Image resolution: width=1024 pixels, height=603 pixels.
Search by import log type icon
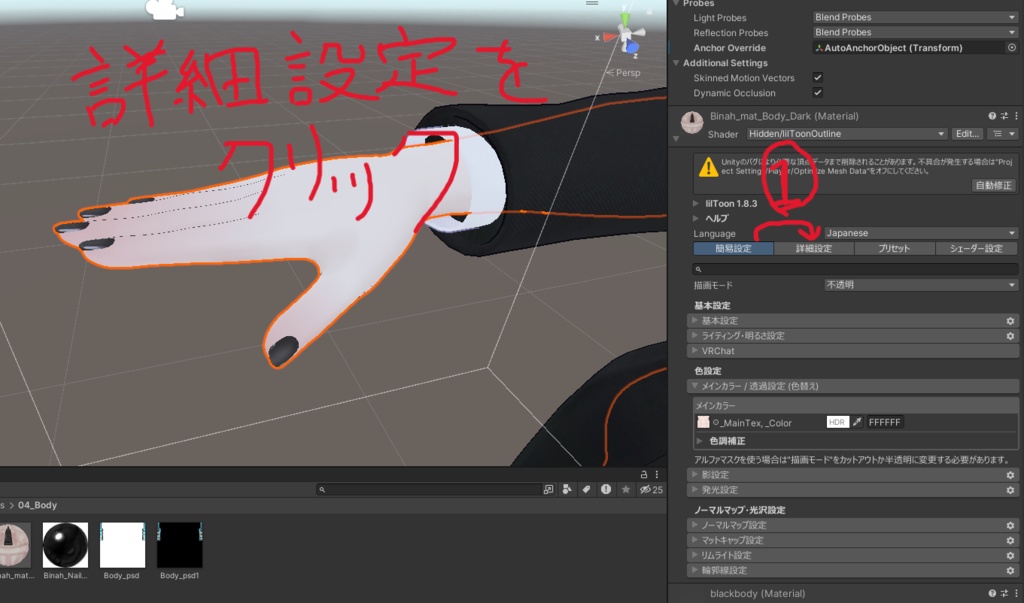(606, 489)
